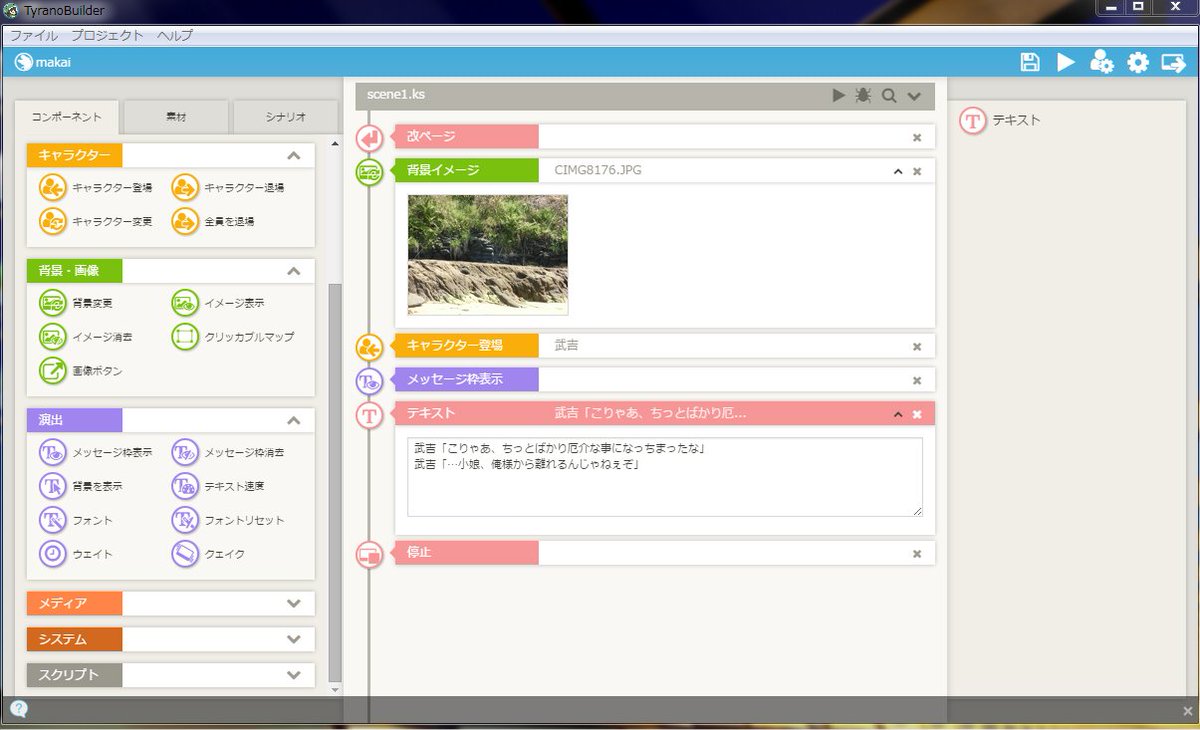Preview game with top play icon
Image resolution: width=1200 pixels, height=730 pixels.
click(x=1066, y=62)
